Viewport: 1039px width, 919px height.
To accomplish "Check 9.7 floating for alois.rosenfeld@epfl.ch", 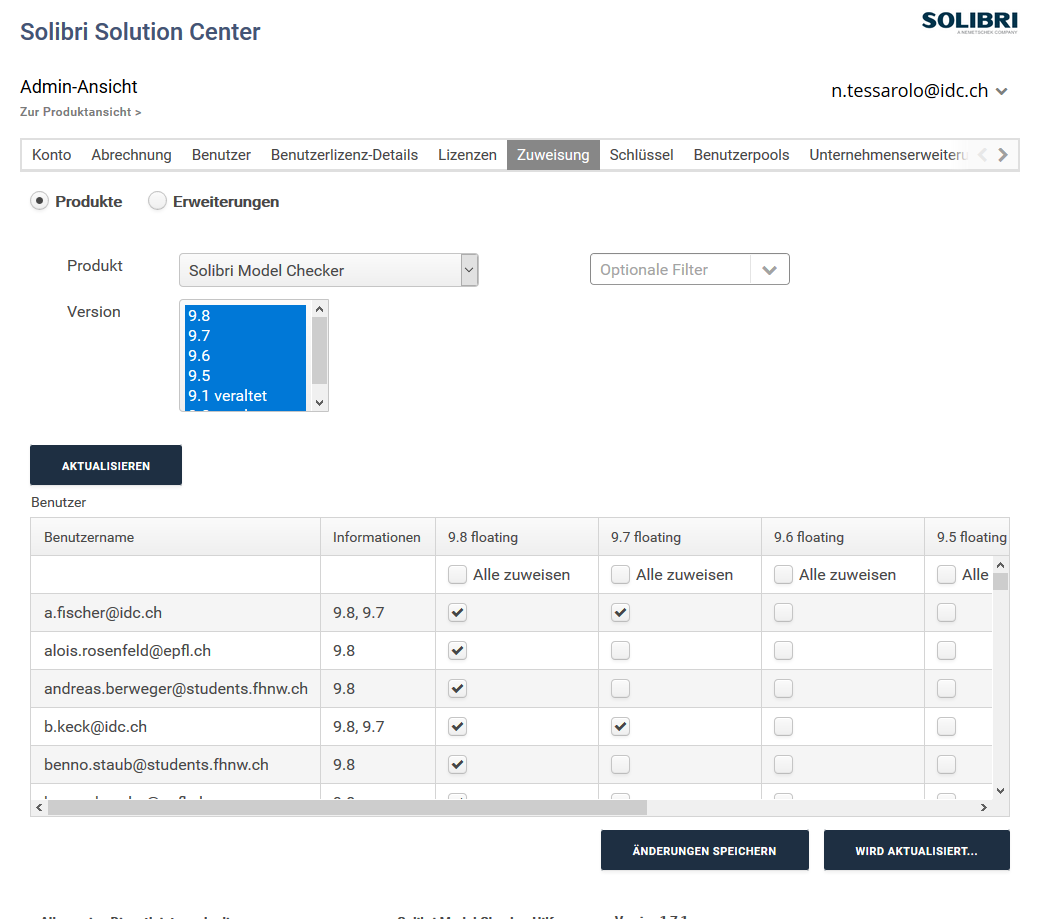I will point(620,651).
